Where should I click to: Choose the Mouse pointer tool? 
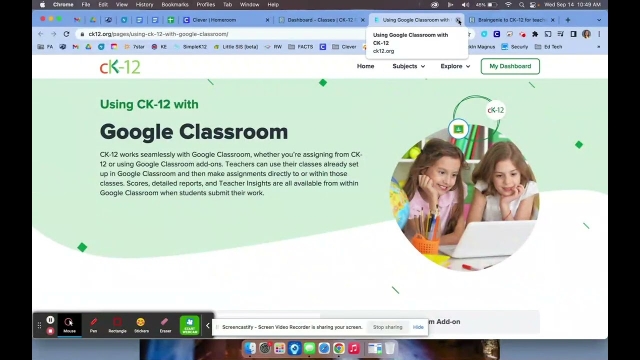(69, 325)
